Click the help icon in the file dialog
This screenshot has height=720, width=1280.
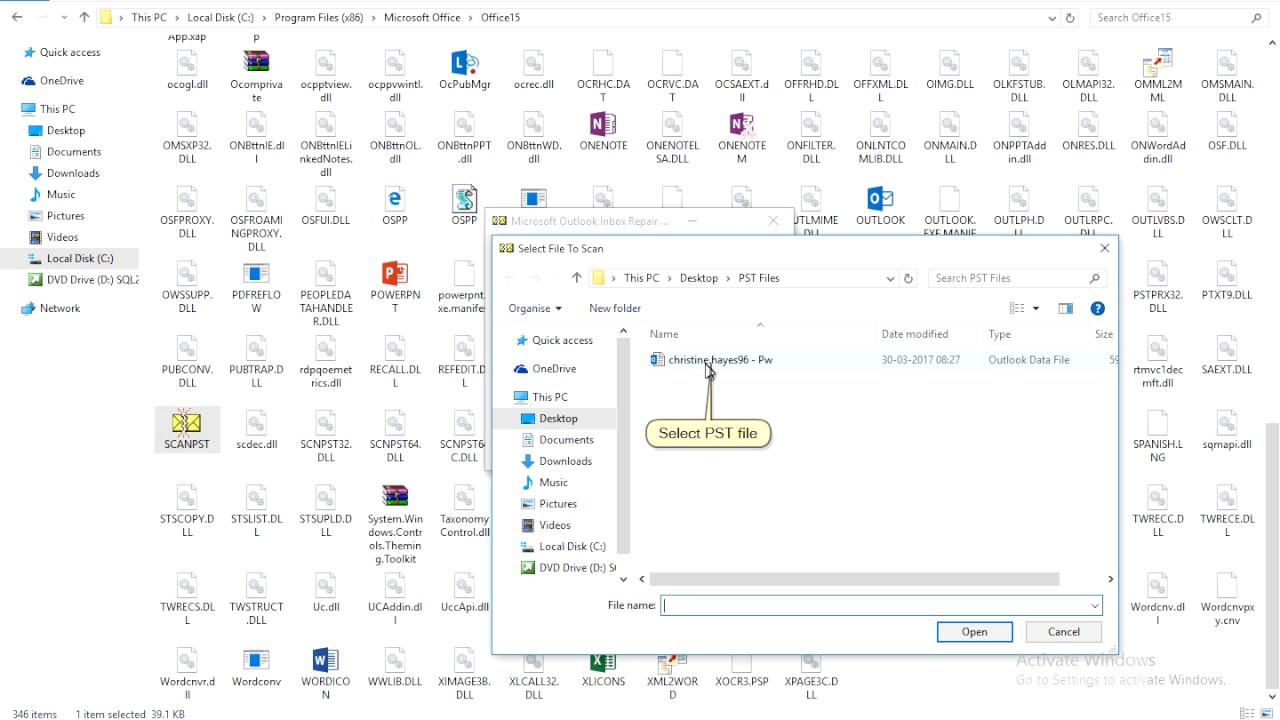pos(1097,308)
